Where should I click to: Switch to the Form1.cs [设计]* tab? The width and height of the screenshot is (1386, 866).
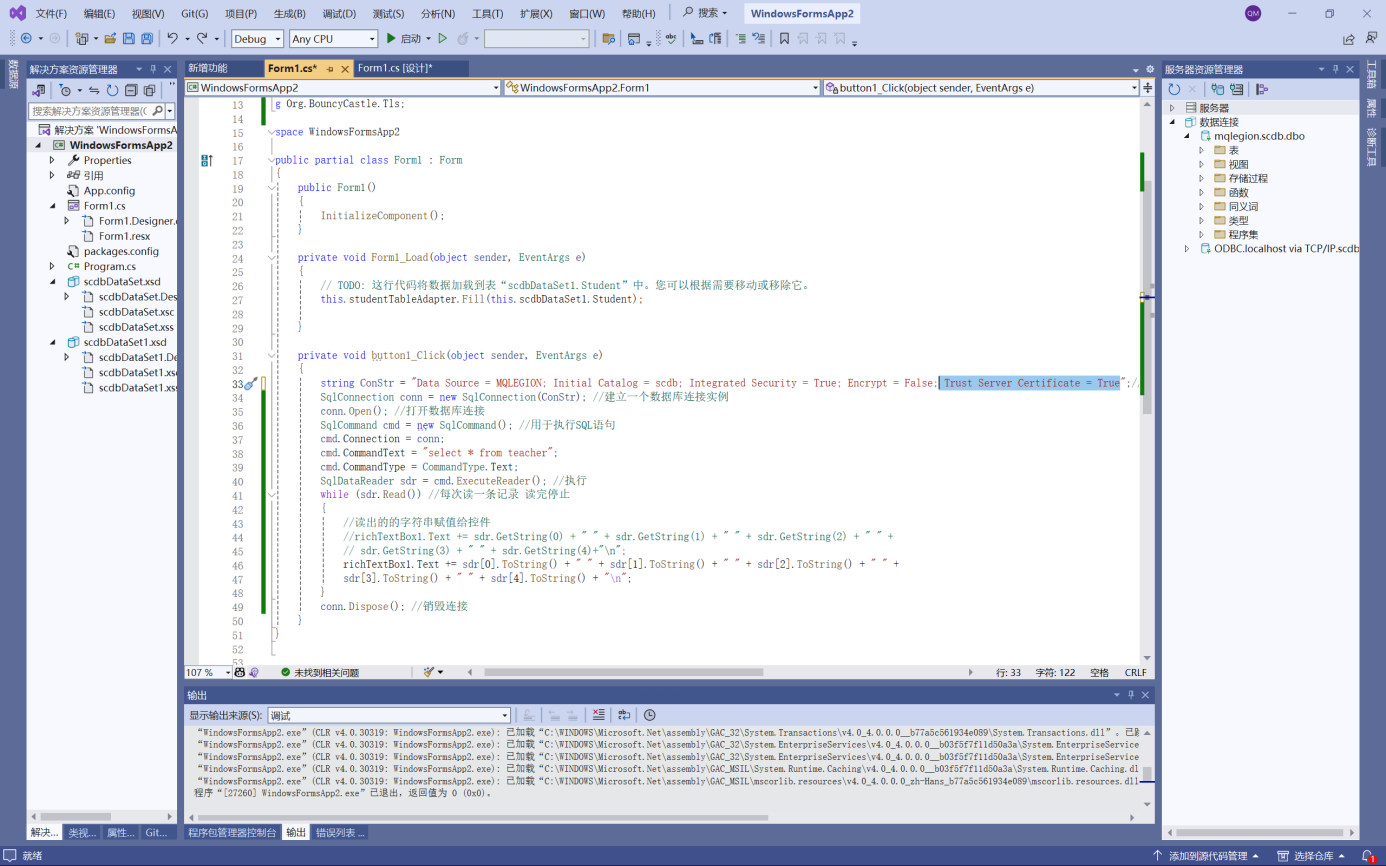[409, 68]
